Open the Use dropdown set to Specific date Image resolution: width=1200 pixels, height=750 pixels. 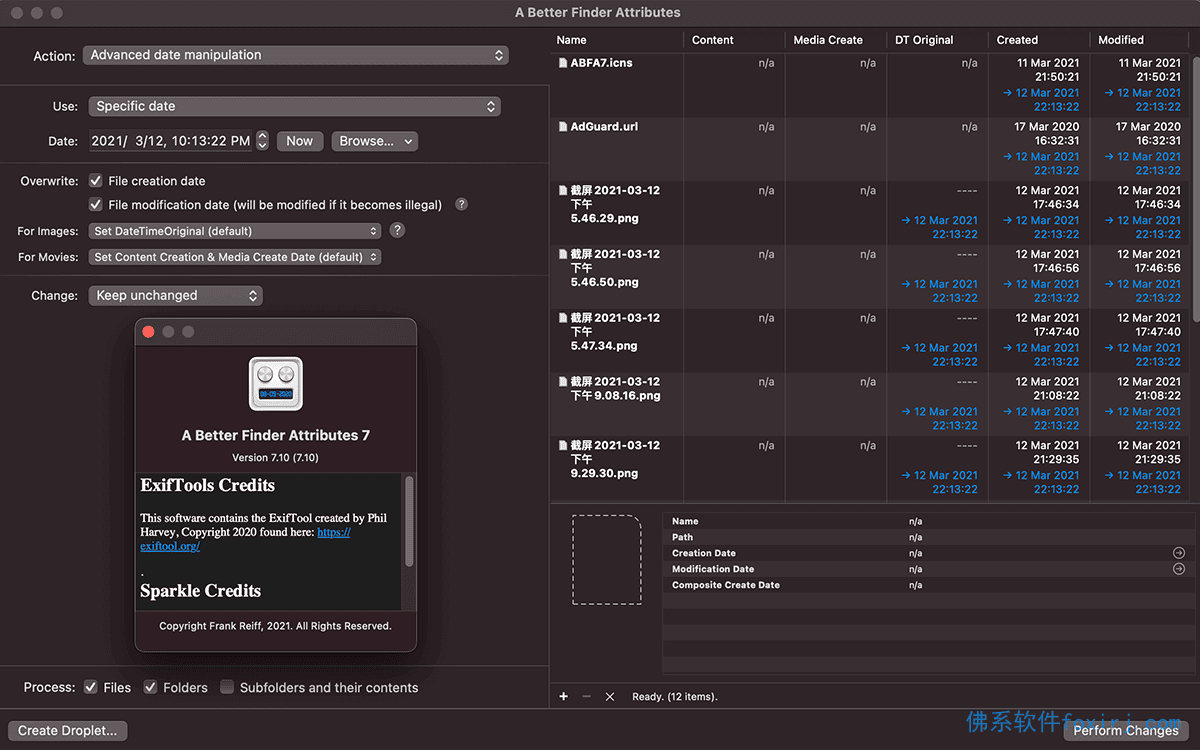(x=295, y=106)
